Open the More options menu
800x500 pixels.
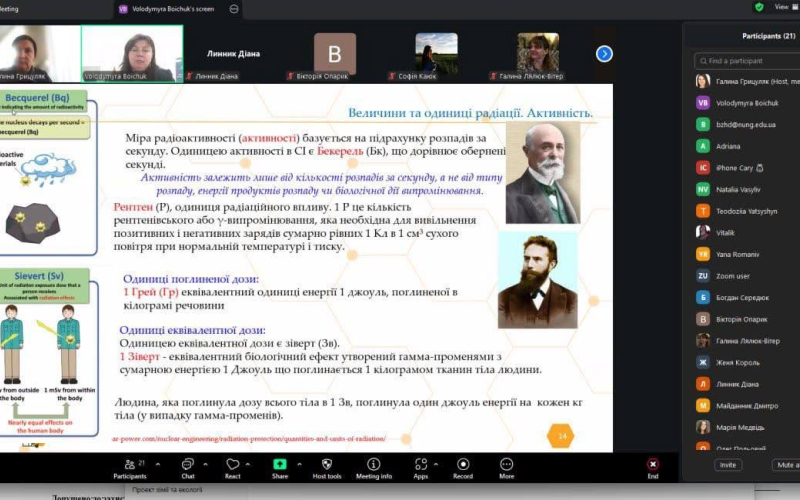[507, 467]
